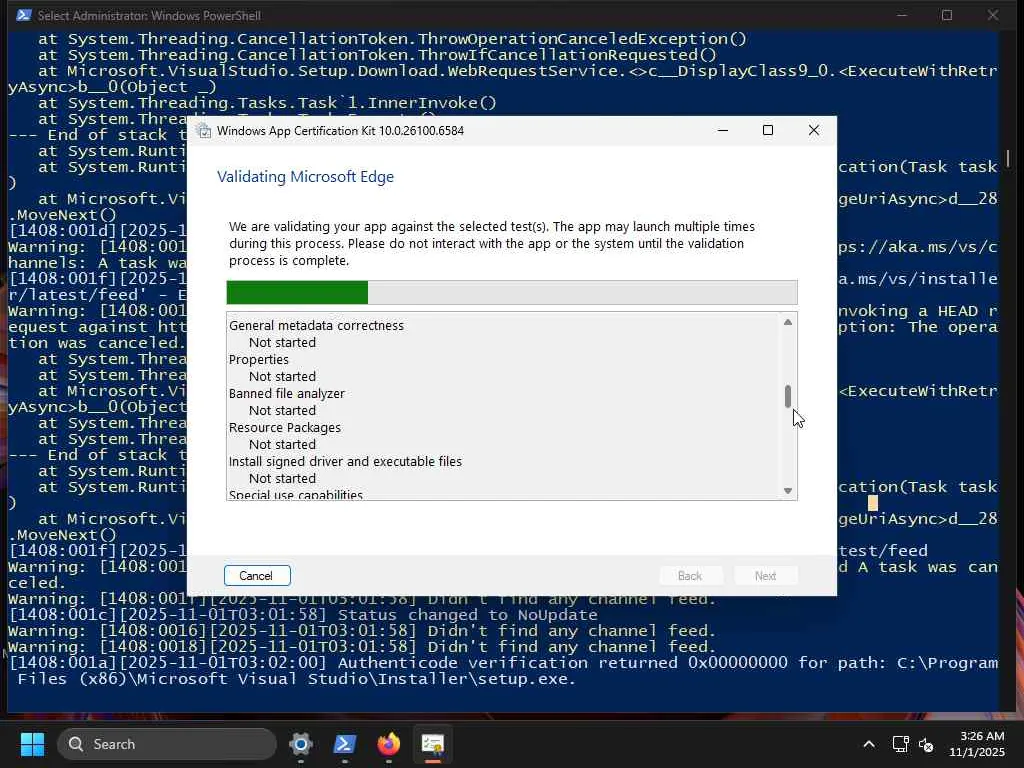The image size is (1024, 768).
Task: Click the PowerShell icon in the window title bar
Action: (24, 15)
